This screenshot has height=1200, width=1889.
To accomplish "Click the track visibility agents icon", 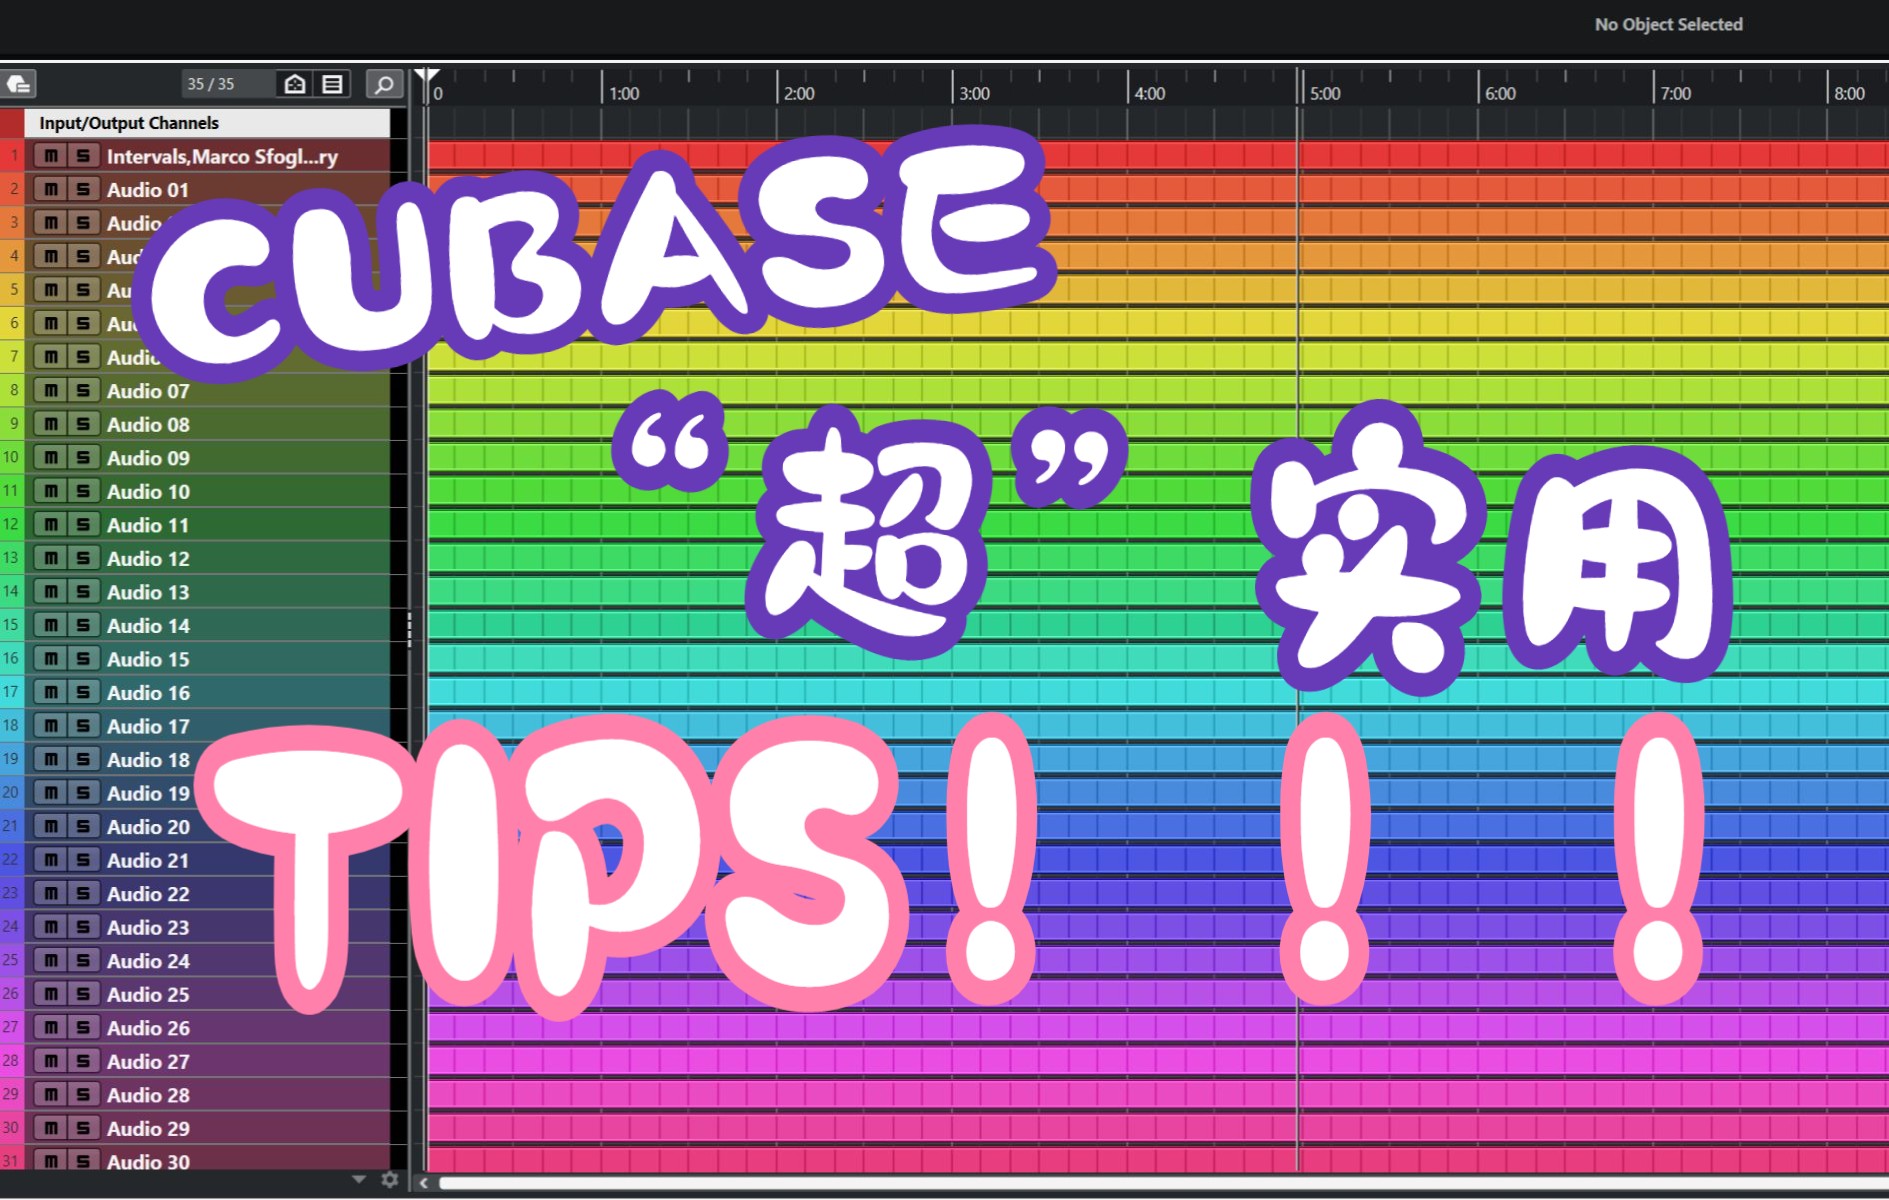I will coord(294,84).
